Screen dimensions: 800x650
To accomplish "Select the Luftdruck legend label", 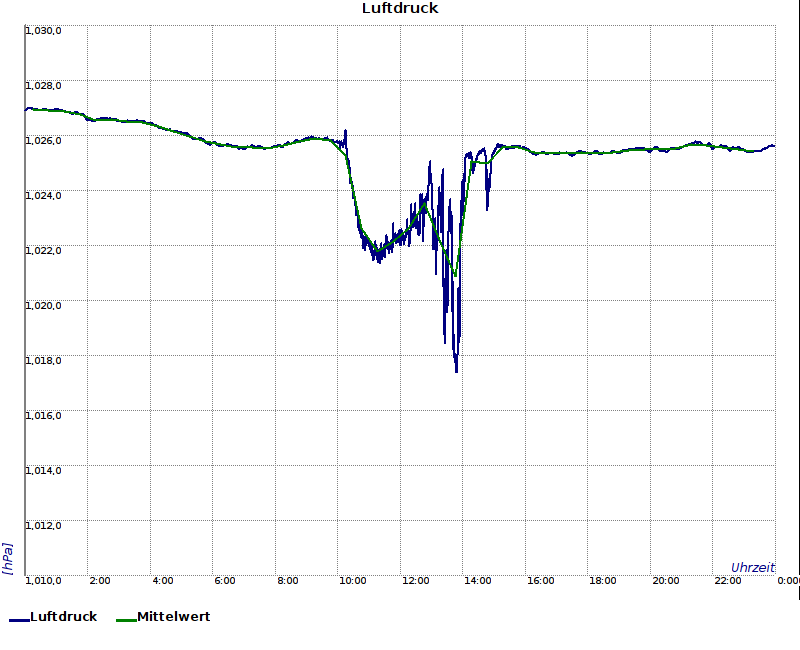I will pos(64,616).
